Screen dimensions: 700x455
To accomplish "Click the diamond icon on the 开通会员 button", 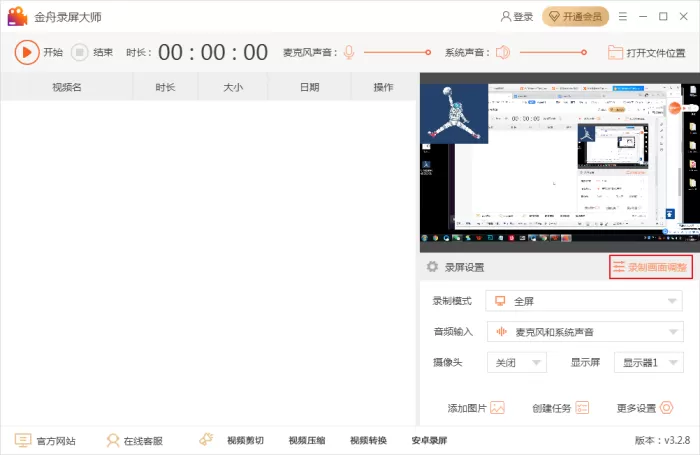I will pos(554,17).
